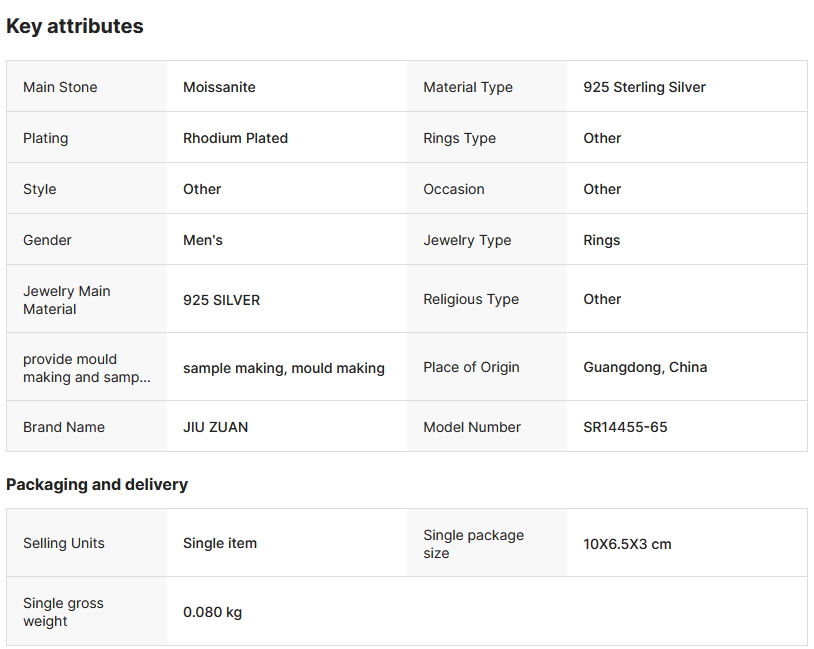Click the JIU ZUAN brand name
Viewport: 814px width, 649px height.
click(x=215, y=427)
